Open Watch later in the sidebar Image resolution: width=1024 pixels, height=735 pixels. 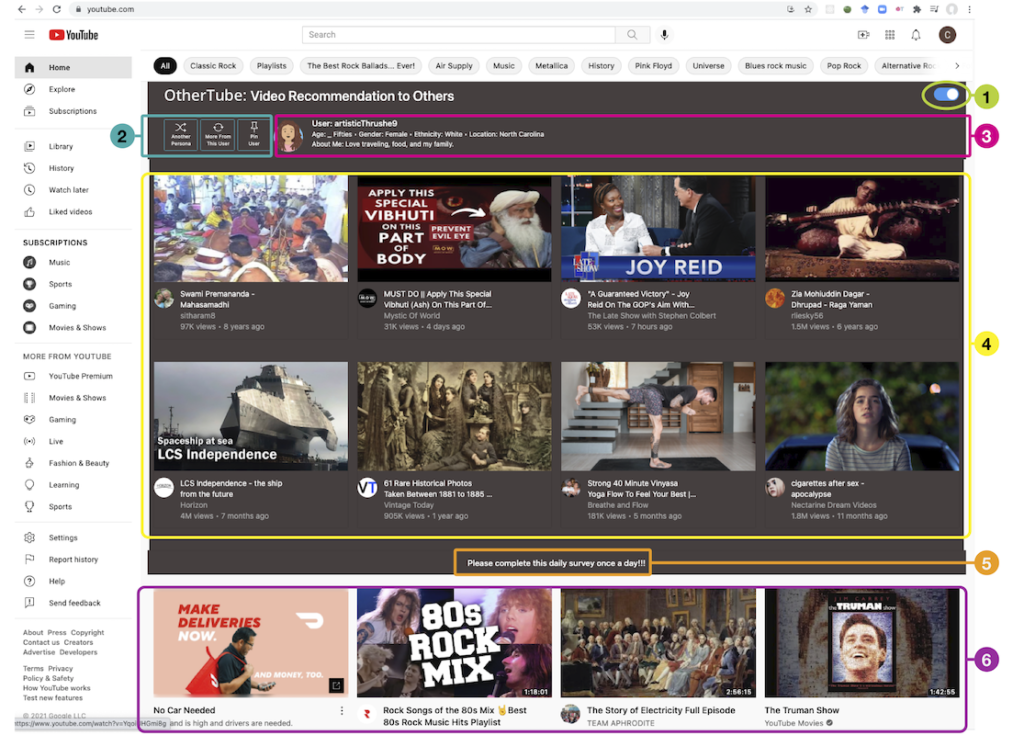pyautogui.click(x=73, y=189)
